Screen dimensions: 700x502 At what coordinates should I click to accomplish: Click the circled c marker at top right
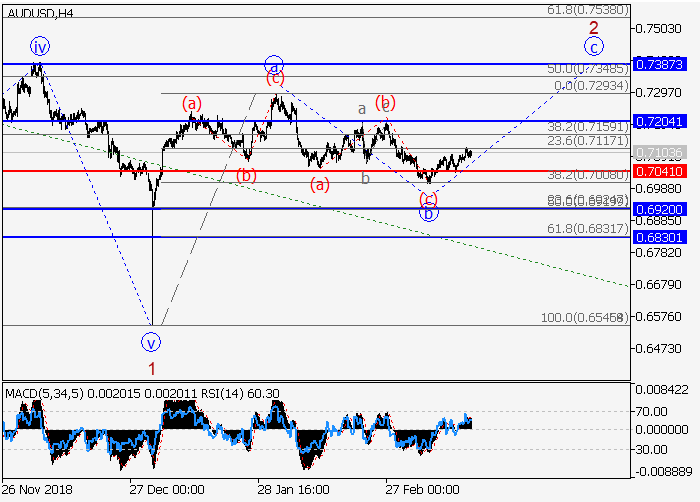pyautogui.click(x=594, y=46)
